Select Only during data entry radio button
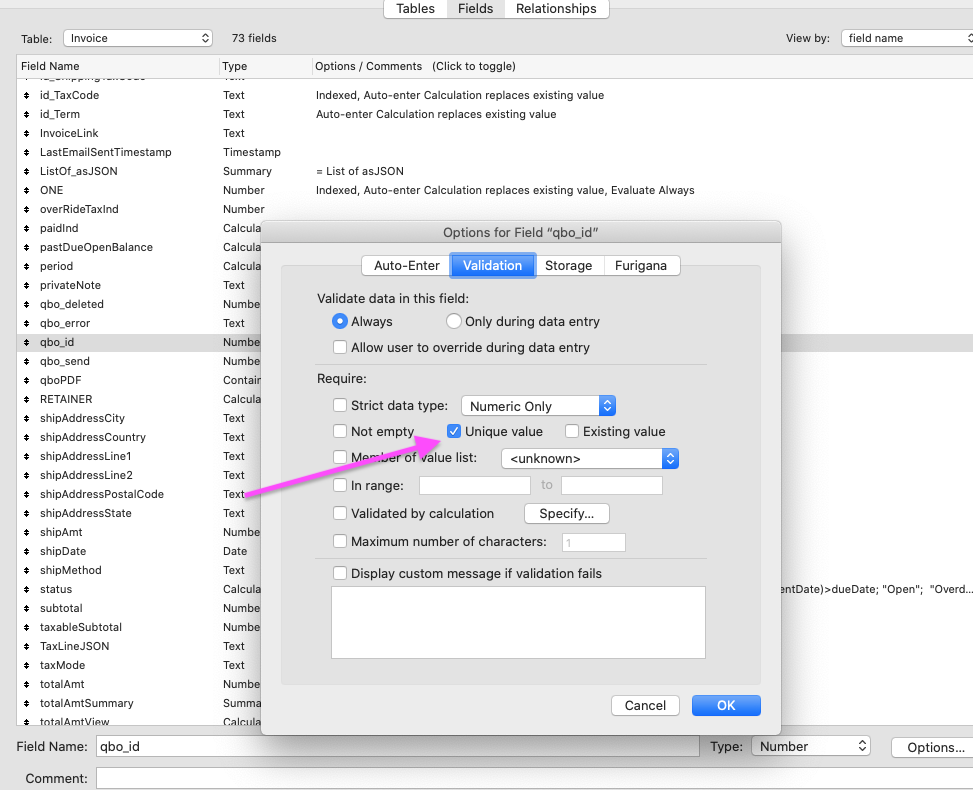This screenshot has height=790, width=973. click(x=454, y=321)
